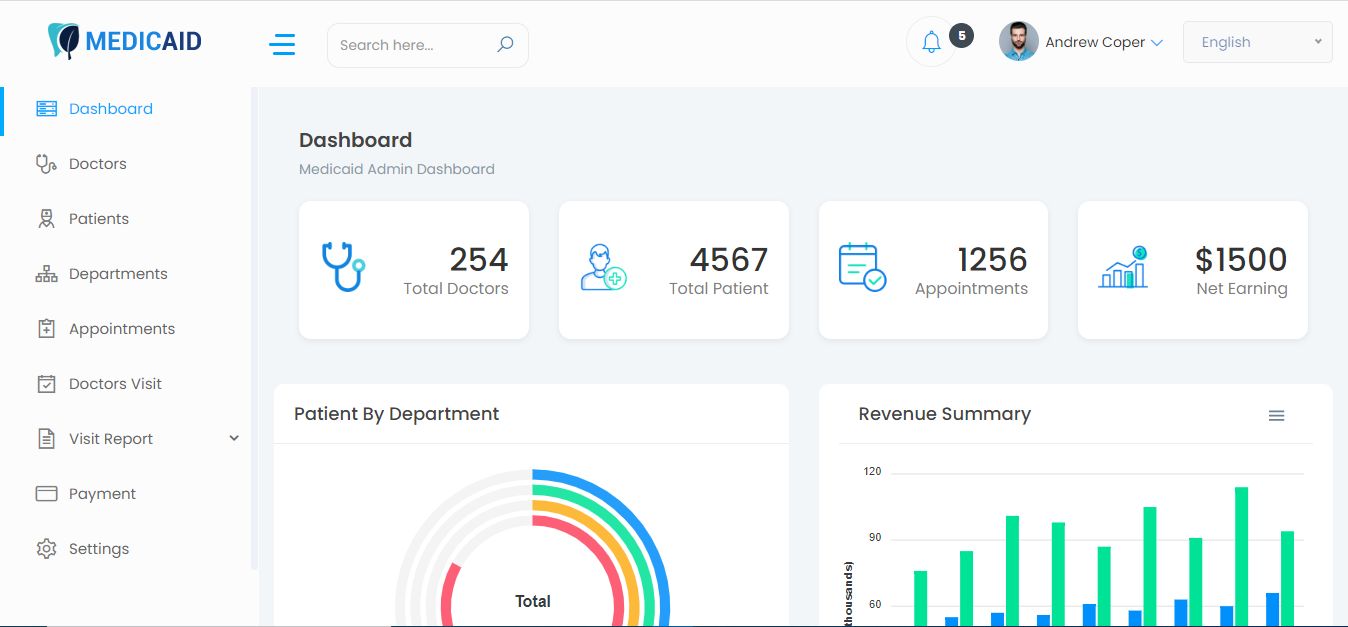Toggle the hamburger sidebar menu icon
The width and height of the screenshot is (1348, 627).
[x=282, y=44]
